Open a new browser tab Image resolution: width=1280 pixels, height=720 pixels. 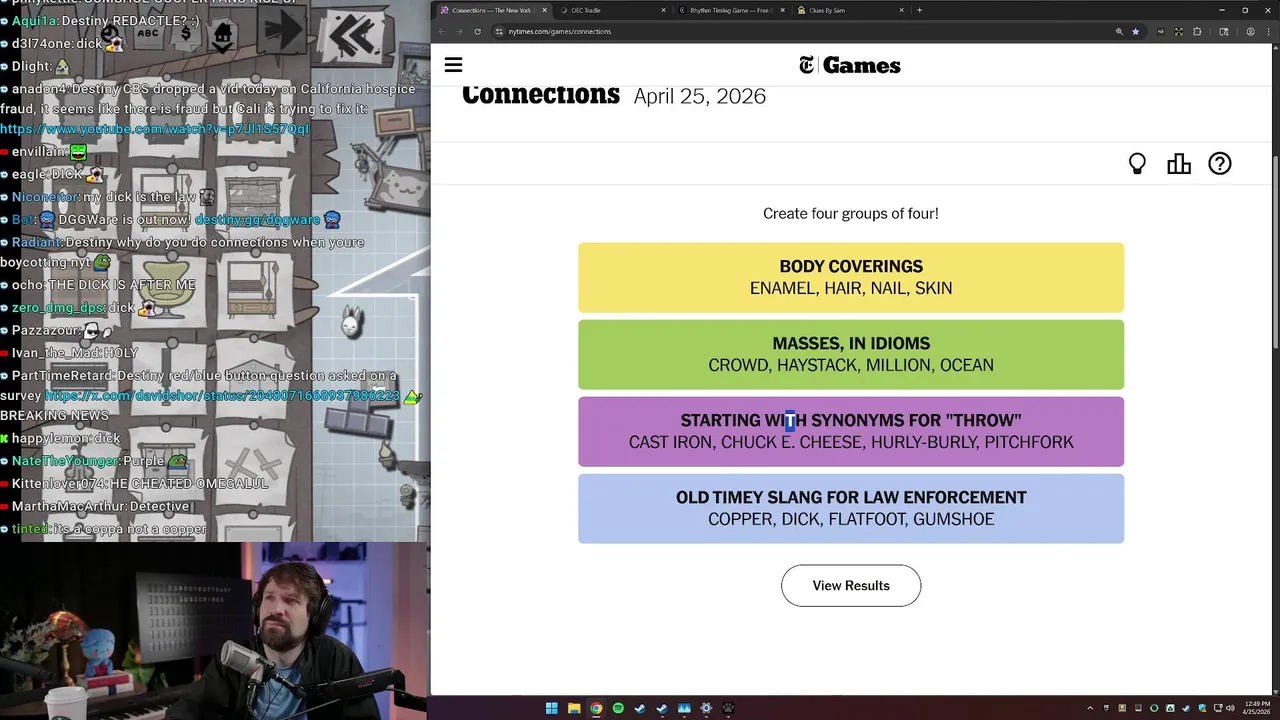click(920, 10)
